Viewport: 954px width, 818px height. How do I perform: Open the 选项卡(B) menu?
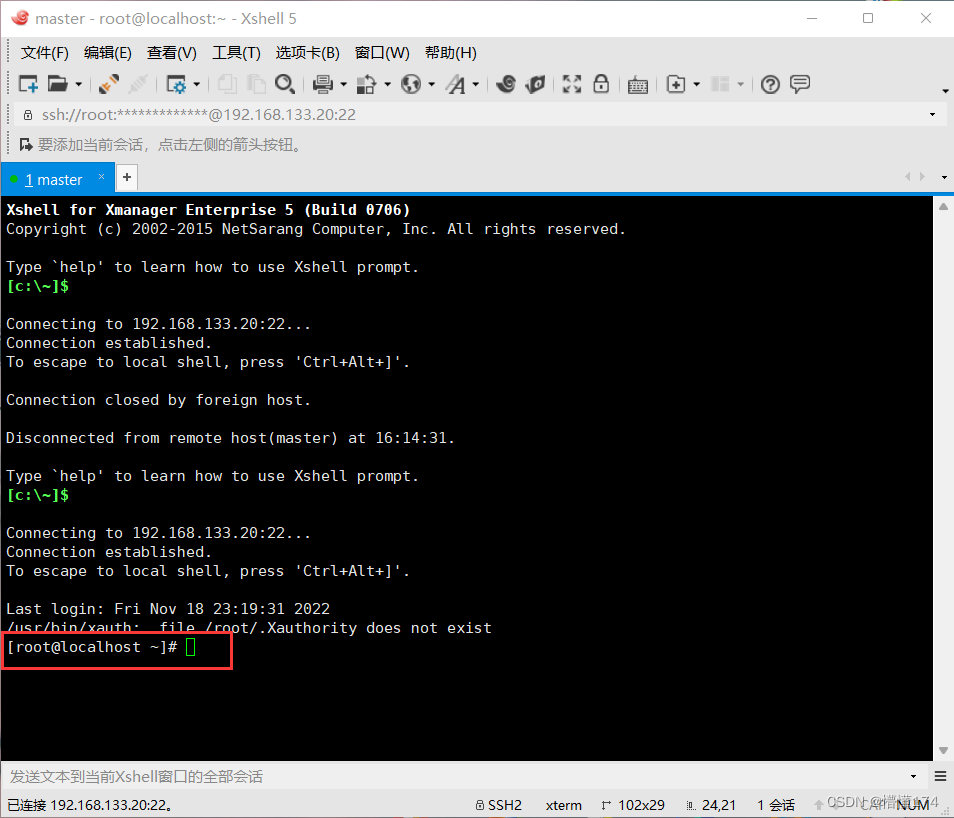click(x=307, y=53)
